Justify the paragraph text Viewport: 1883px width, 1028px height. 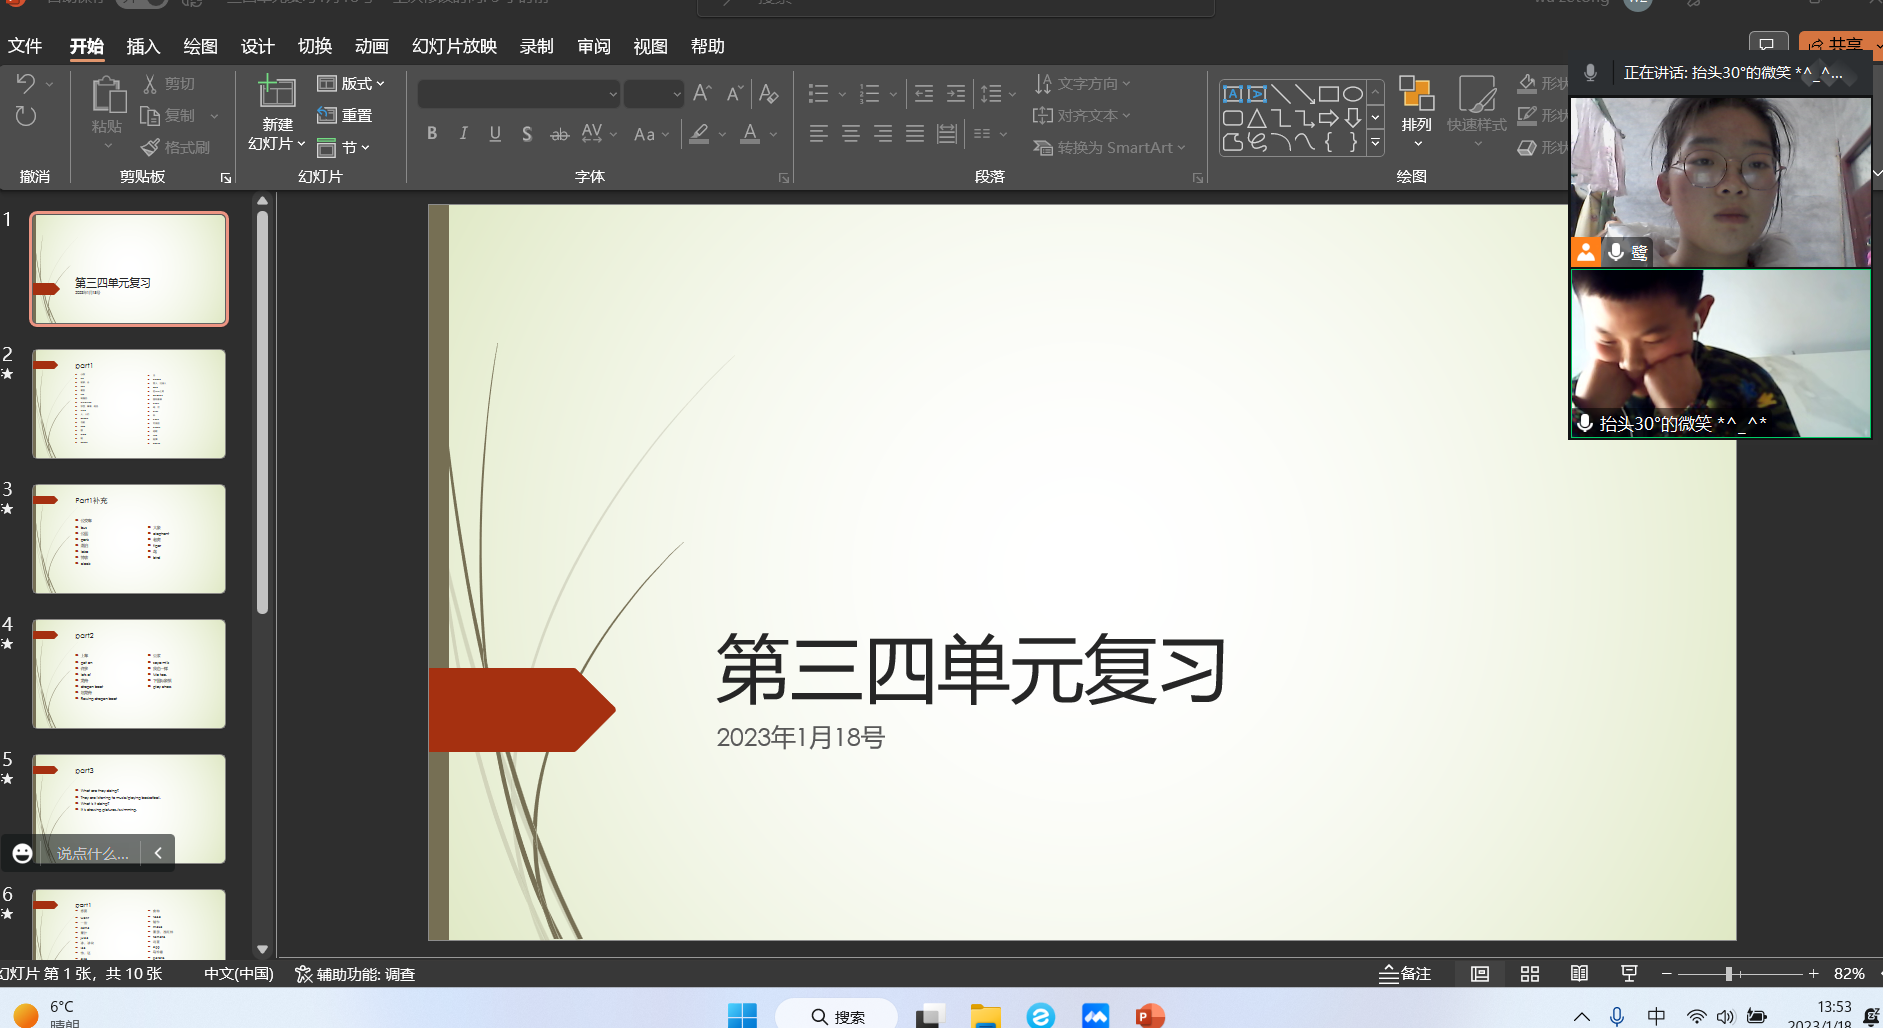tap(915, 134)
